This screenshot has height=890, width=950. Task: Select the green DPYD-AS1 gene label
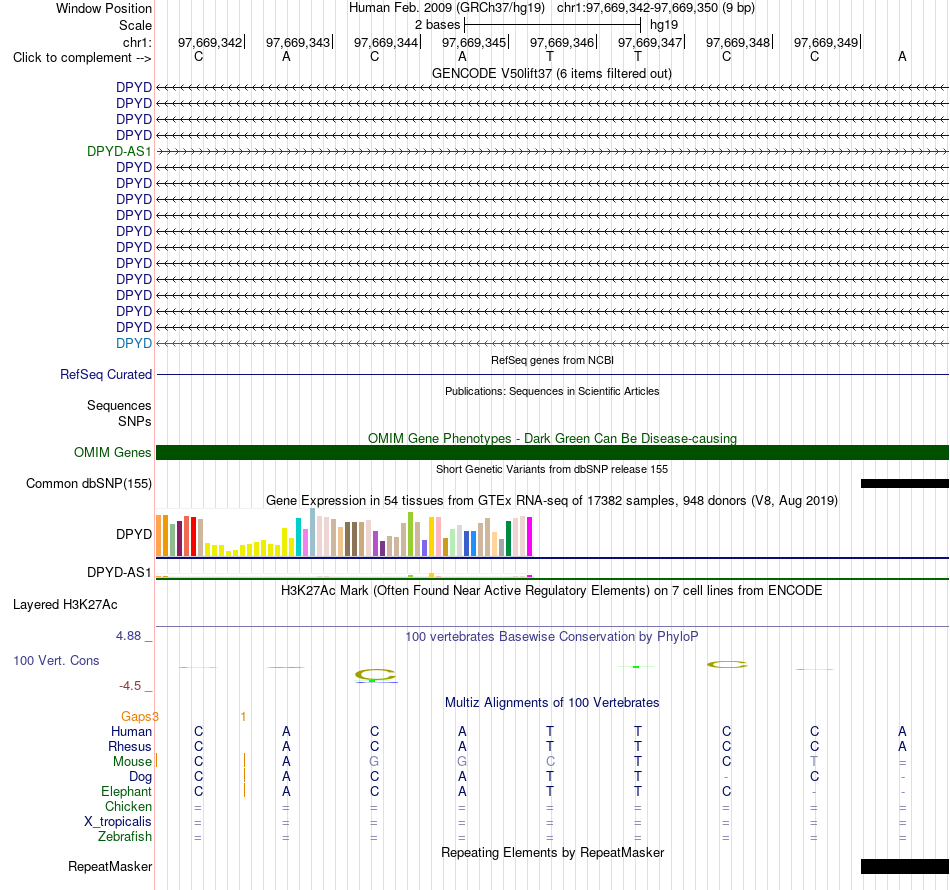(119, 151)
